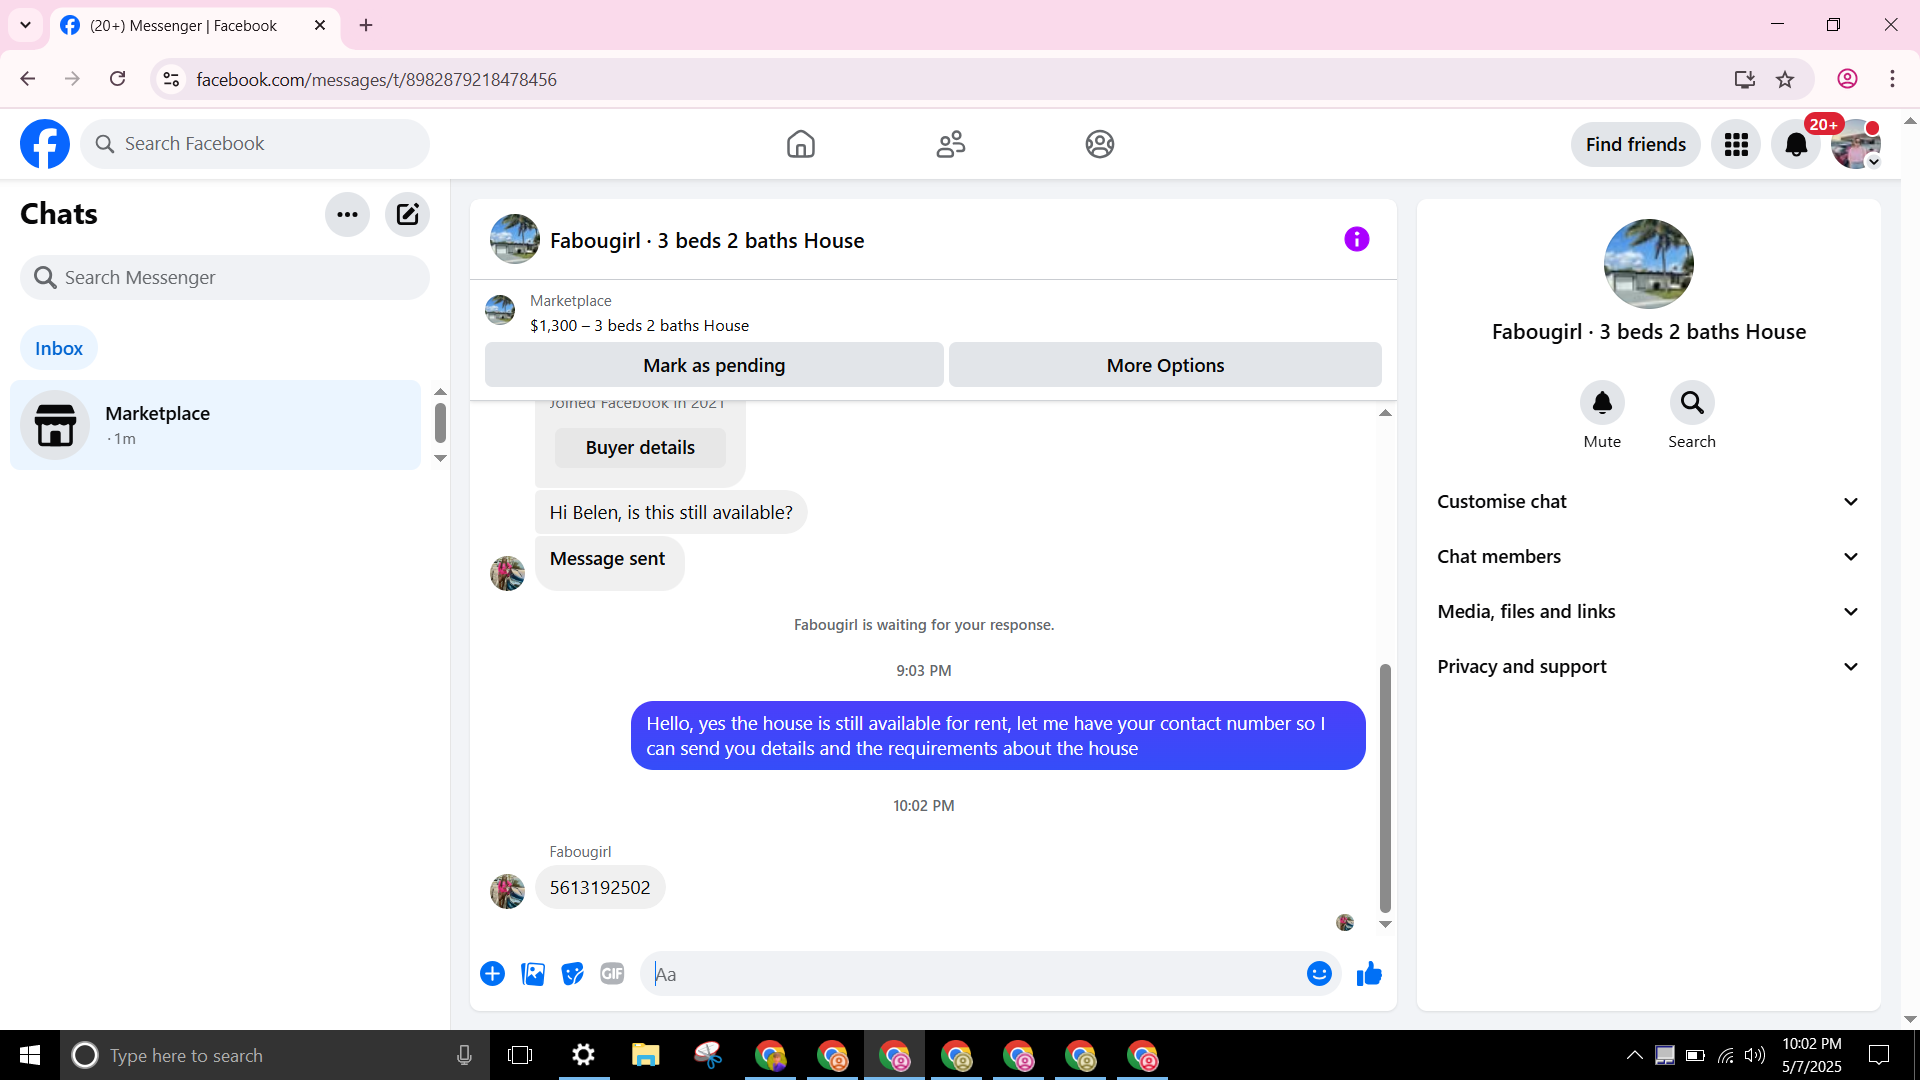Expand the Chat members section
This screenshot has width=1920, height=1080.
[x=1648, y=557]
